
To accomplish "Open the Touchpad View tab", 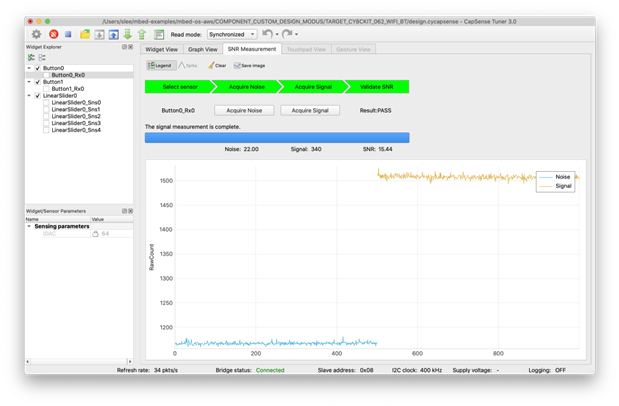I will pyautogui.click(x=306, y=49).
